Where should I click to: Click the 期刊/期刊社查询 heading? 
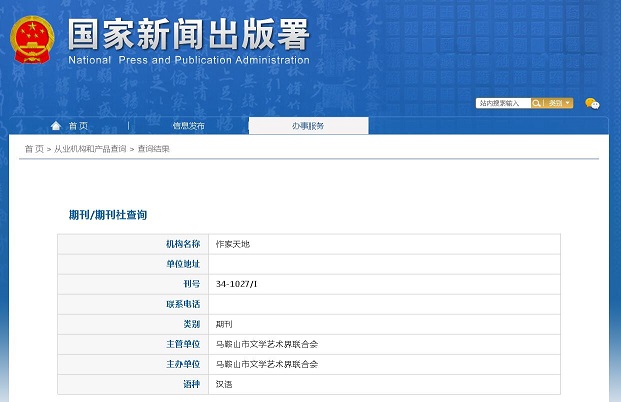108,215
